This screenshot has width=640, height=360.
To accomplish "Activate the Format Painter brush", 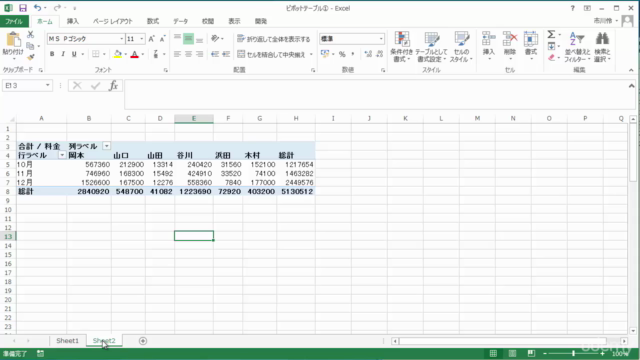I will click(31, 57).
